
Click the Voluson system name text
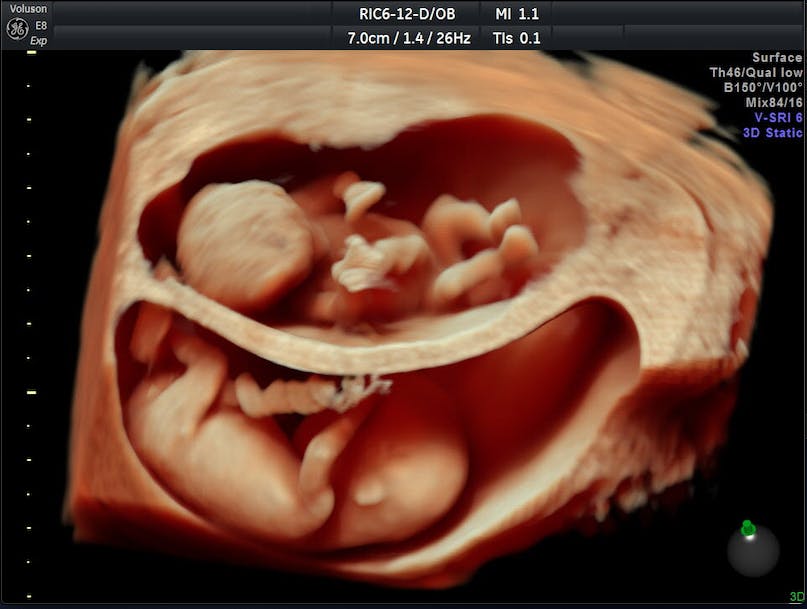(x=21, y=7)
